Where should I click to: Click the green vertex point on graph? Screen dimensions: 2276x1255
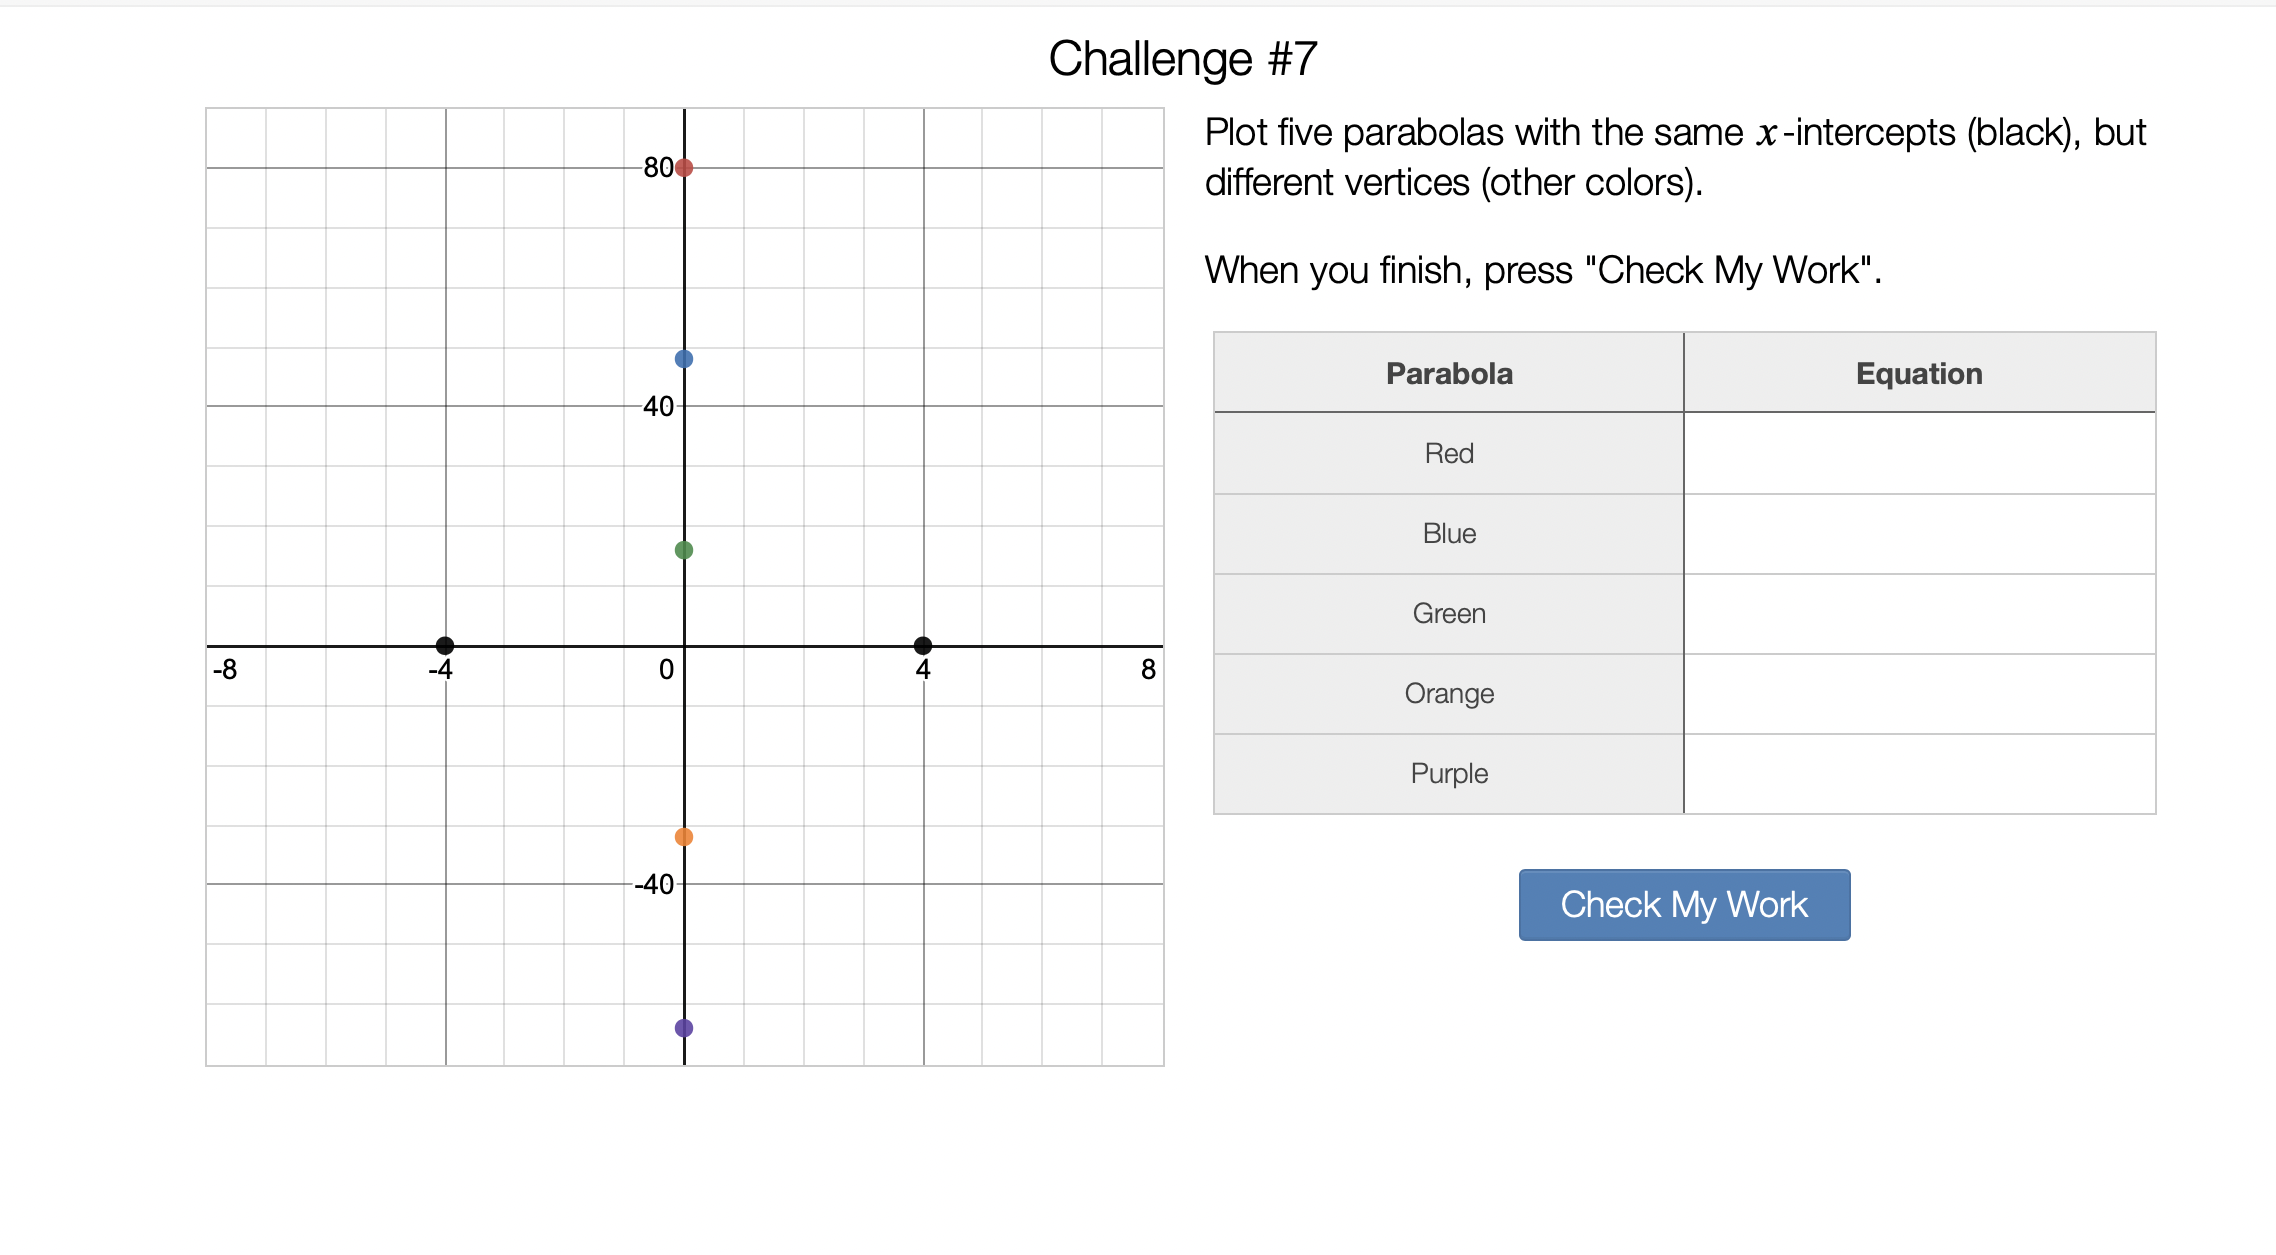pos(684,550)
